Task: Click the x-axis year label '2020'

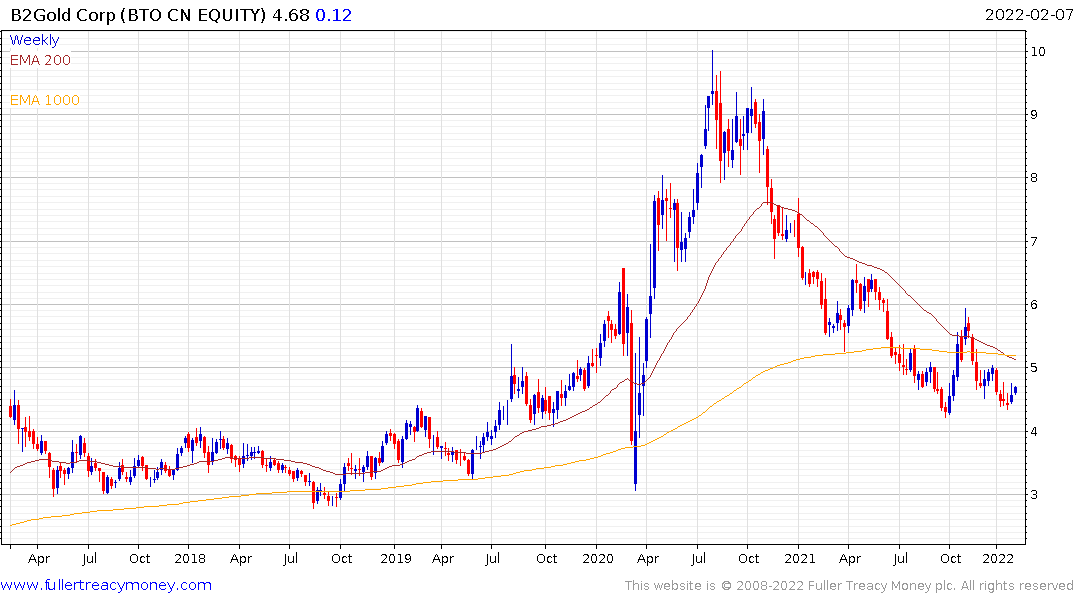Action: 598,558
